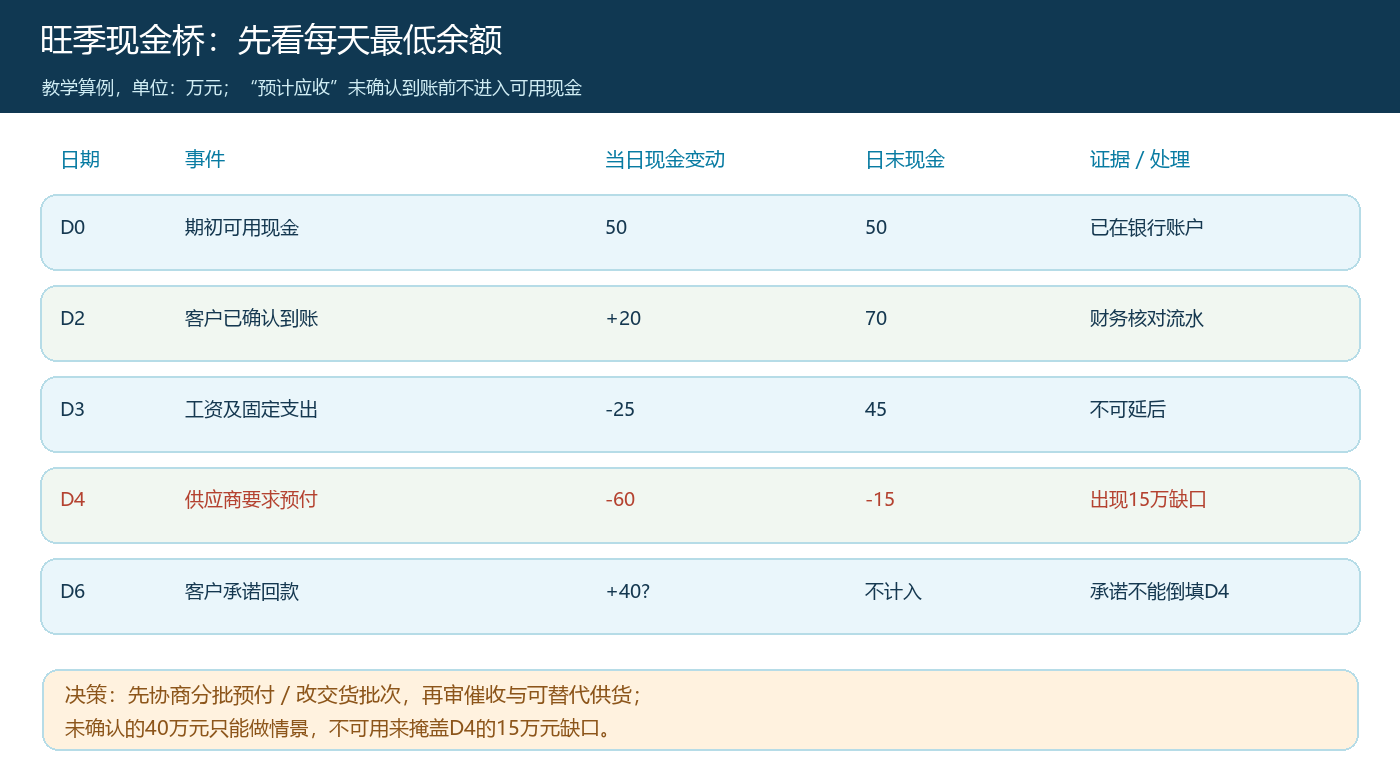1400x770 pixels.
Task: Click the 日末现金 column header
Action: point(905,159)
